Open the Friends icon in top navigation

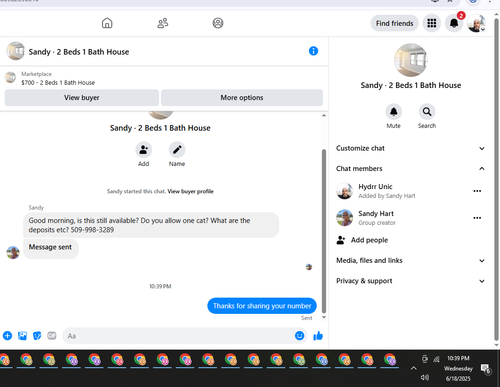[x=163, y=23]
